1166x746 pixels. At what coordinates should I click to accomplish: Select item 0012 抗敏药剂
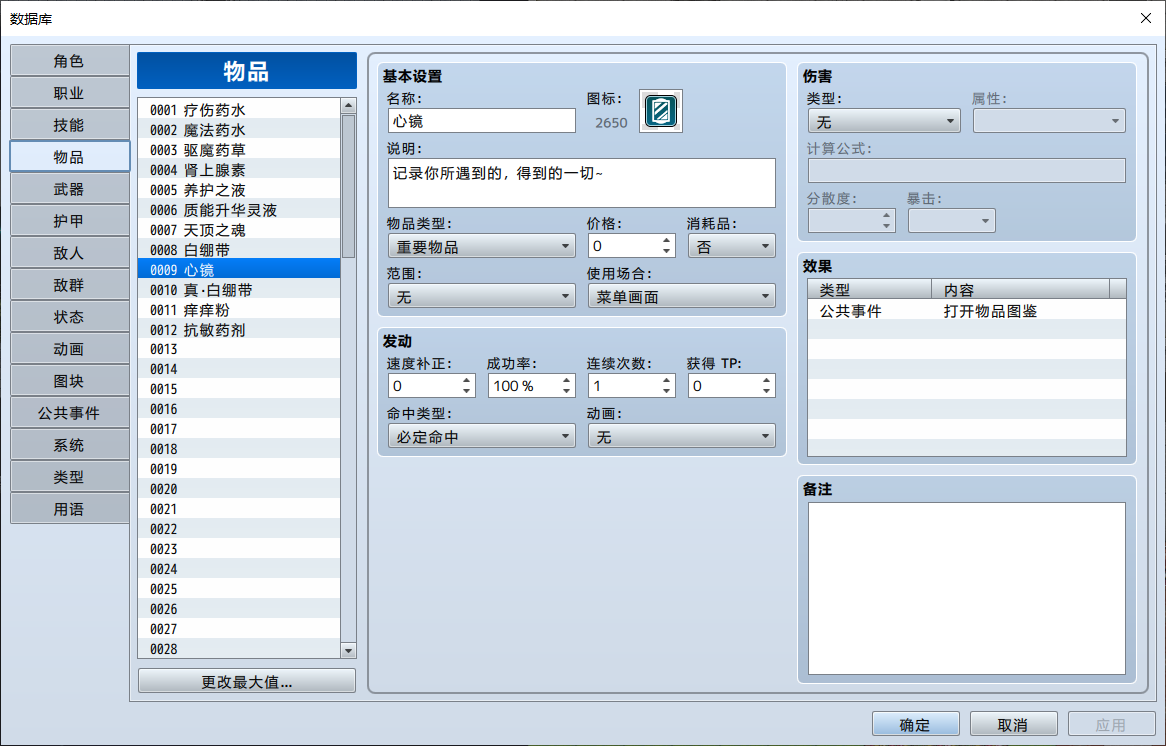pos(239,329)
